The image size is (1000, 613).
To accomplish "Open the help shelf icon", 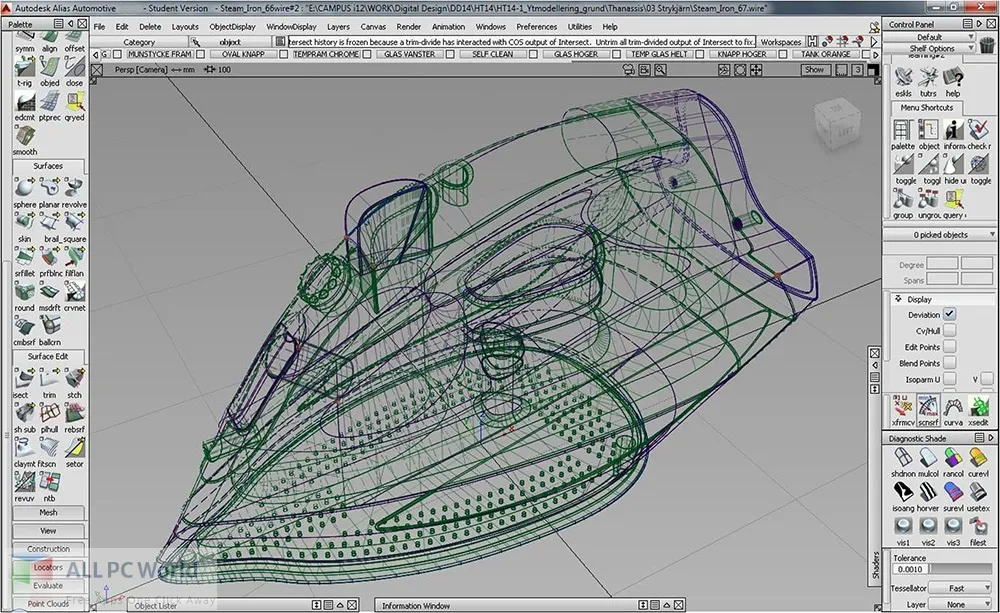I will point(952,79).
